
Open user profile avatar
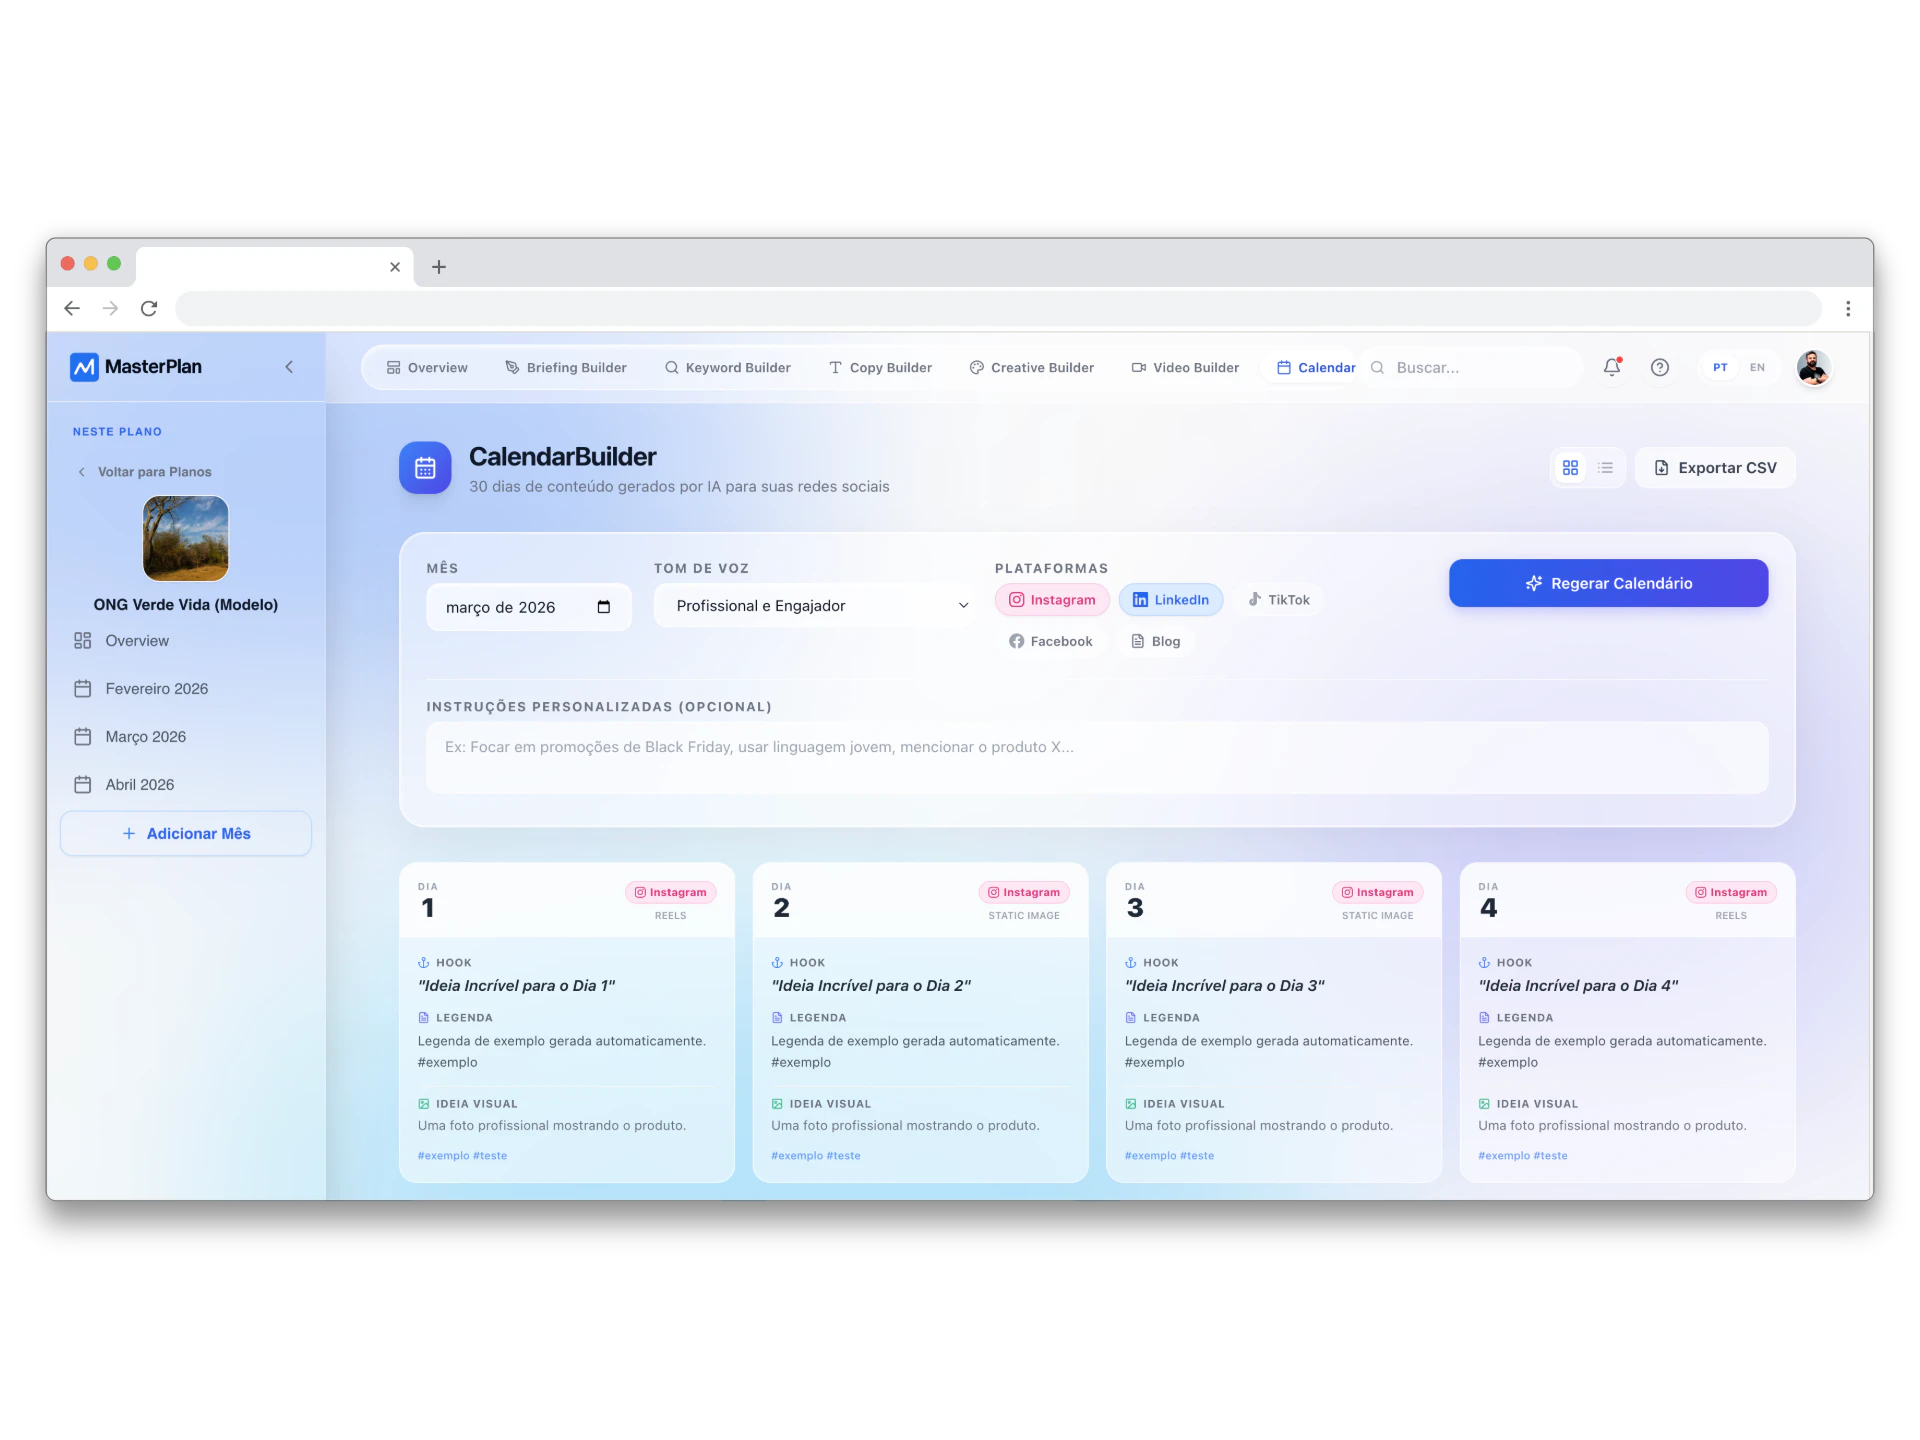pos(1813,367)
